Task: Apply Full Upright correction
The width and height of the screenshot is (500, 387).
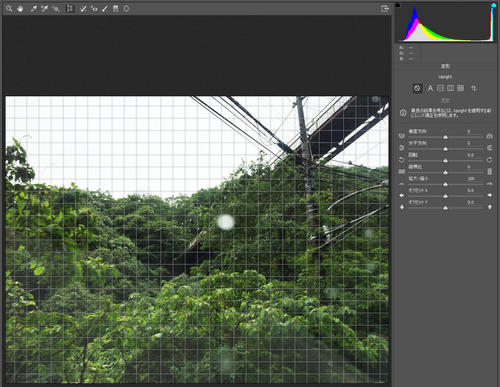Action: tap(461, 88)
